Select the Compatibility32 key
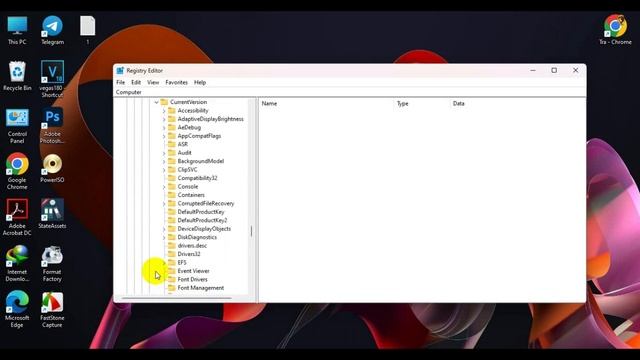This screenshot has height=360, width=640. (x=197, y=178)
